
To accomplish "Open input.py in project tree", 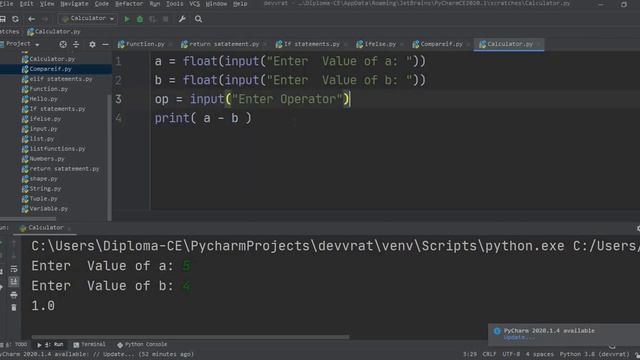I will [43, 129].
